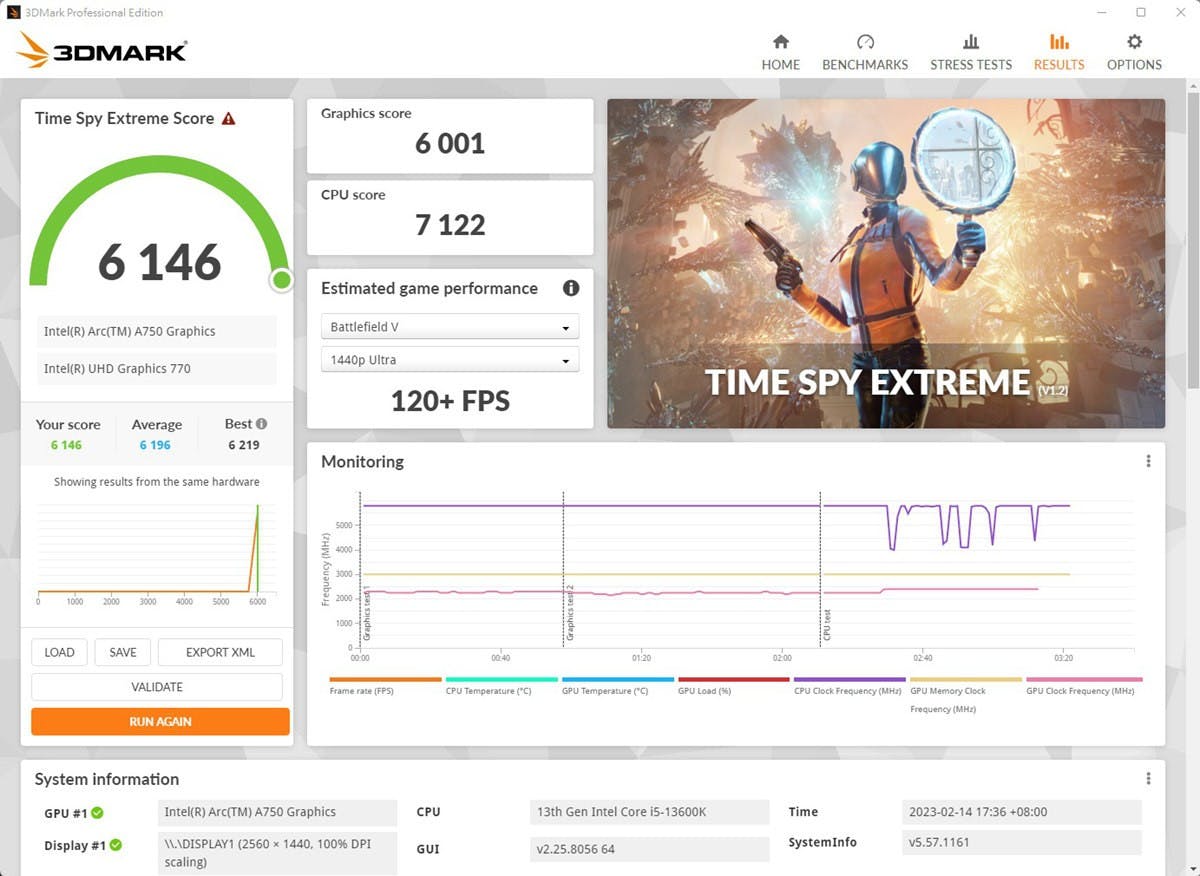Click the Average score 6 196
This screenshot has width=1200, height=876.
(155, 445)
